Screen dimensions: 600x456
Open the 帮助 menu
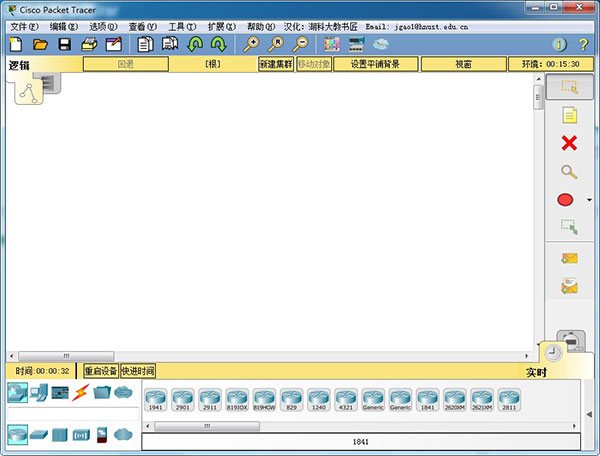tap(261, 27)
